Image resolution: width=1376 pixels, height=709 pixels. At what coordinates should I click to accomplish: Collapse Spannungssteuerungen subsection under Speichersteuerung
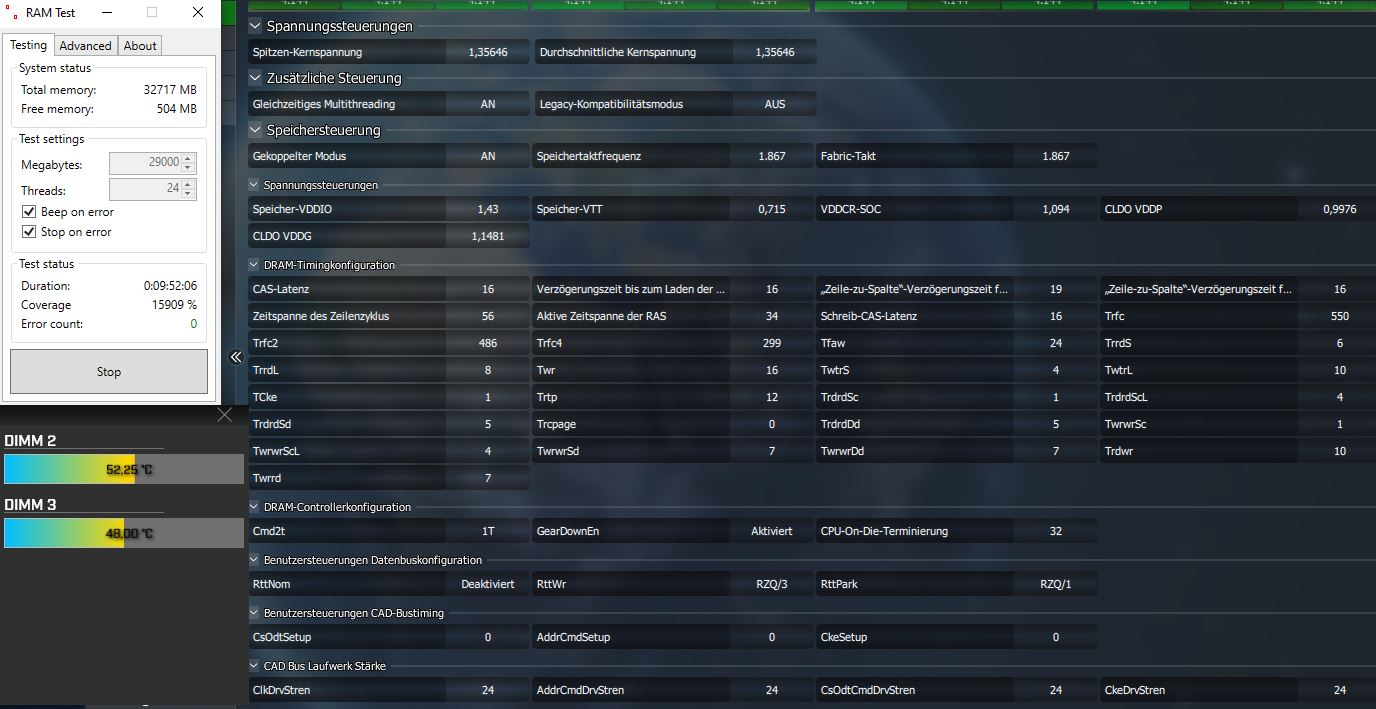[x=254, y=185]
